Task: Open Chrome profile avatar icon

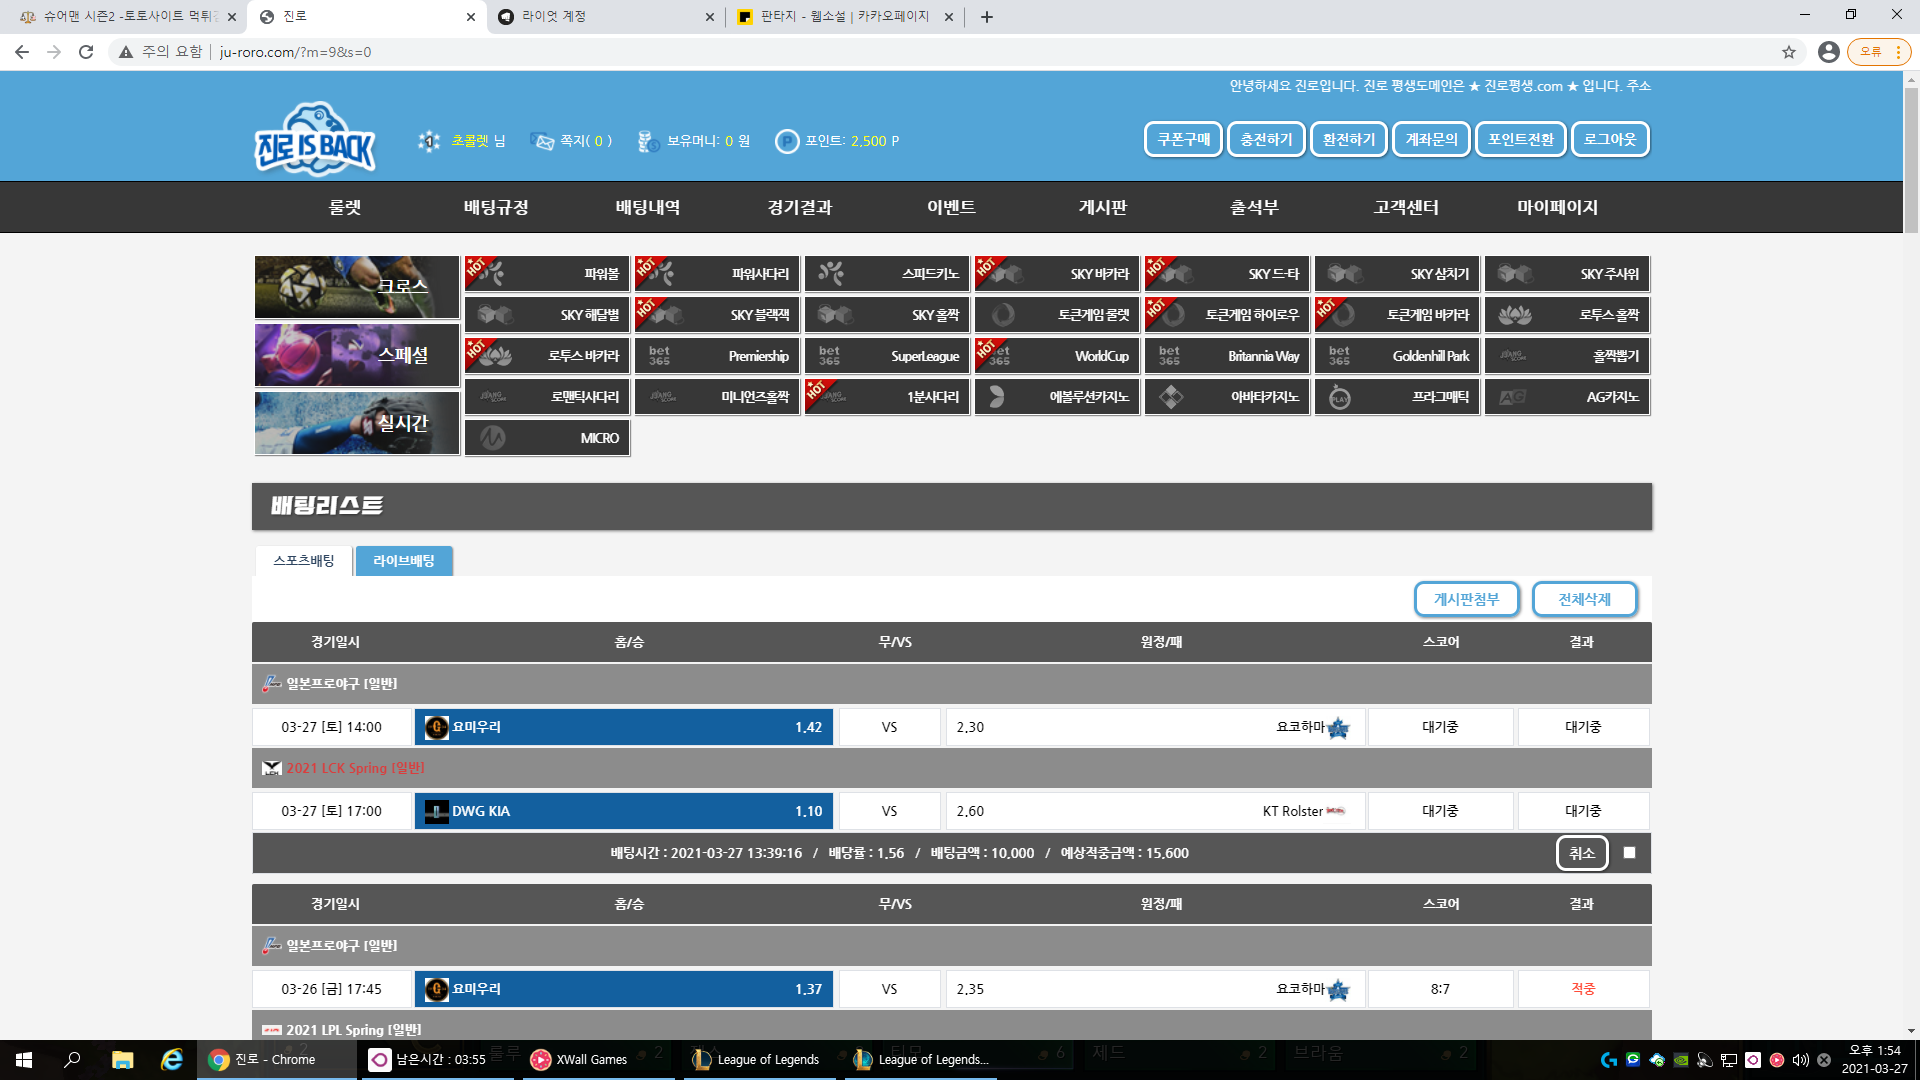Action: point(1828,52)
